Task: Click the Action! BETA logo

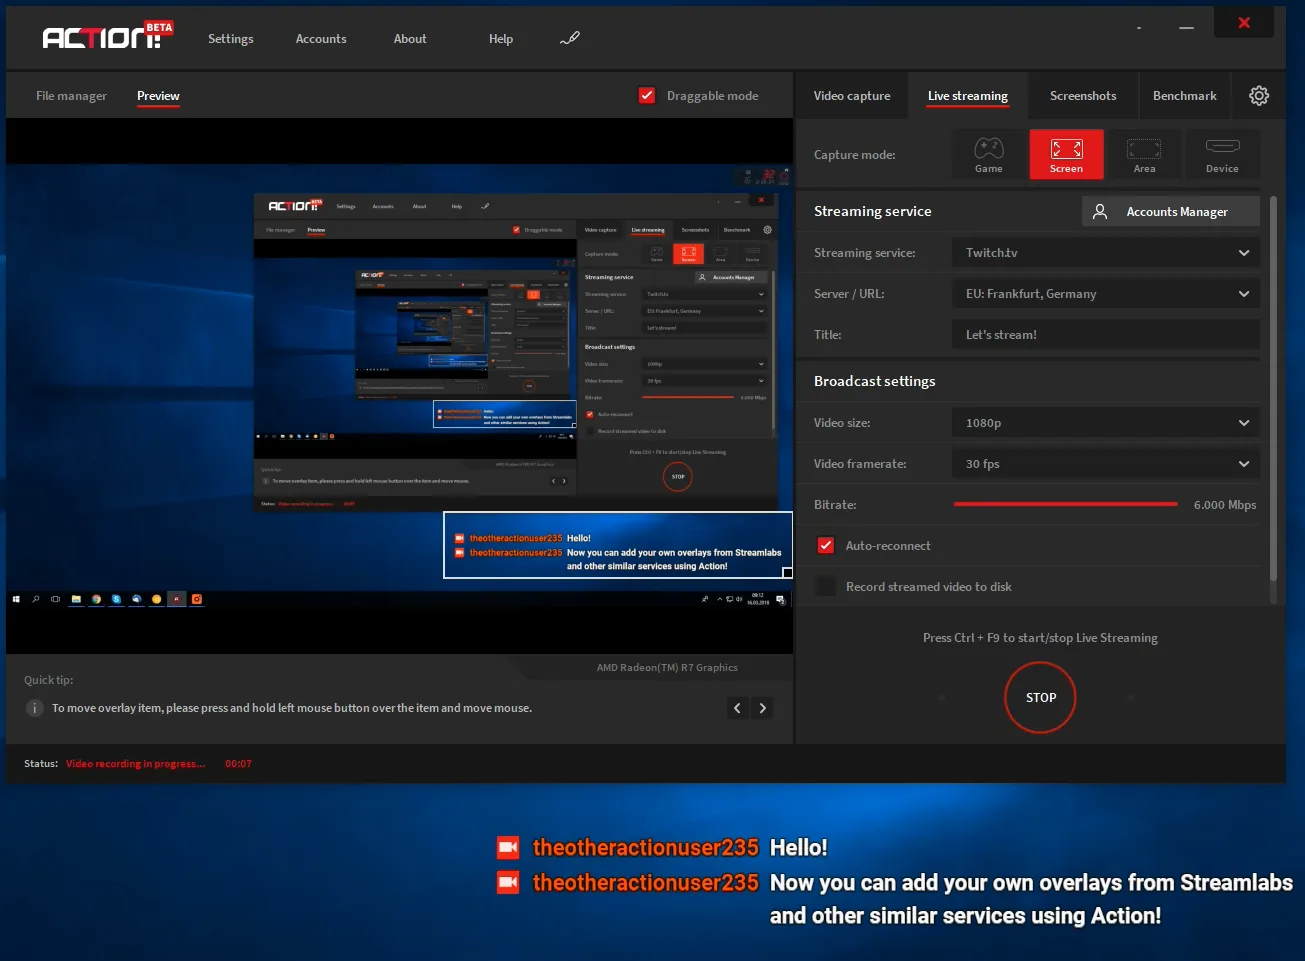Action: pyautogui.click(x=108, y=36)
